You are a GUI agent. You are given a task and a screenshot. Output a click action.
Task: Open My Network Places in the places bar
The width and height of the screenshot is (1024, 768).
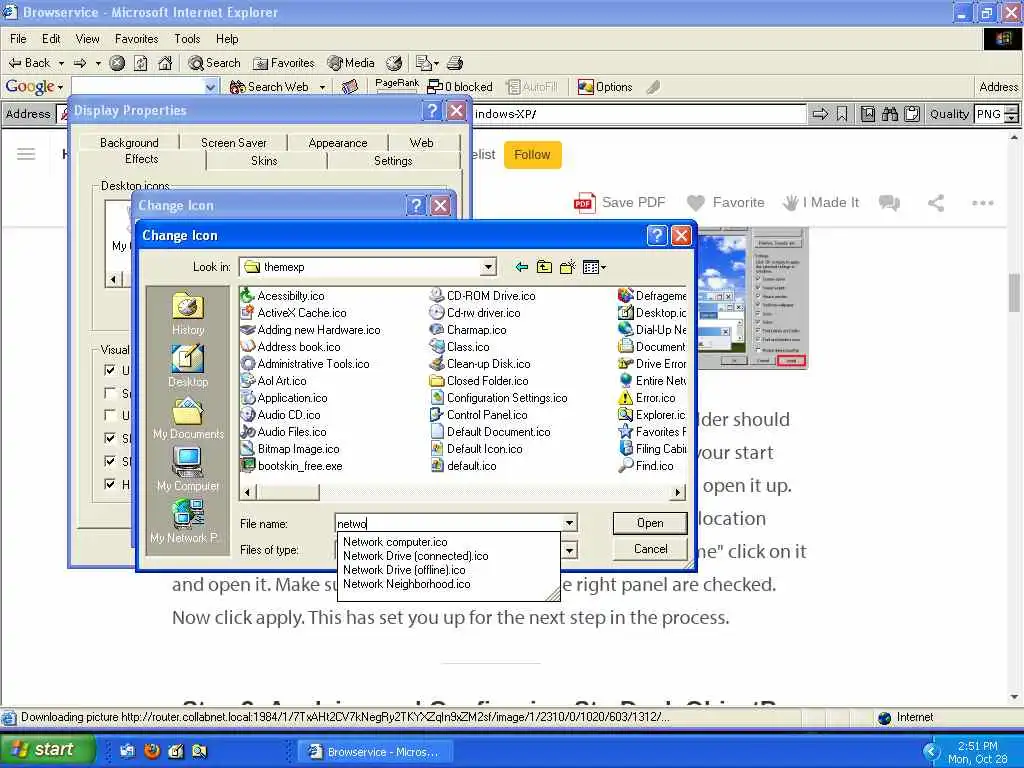188,522
